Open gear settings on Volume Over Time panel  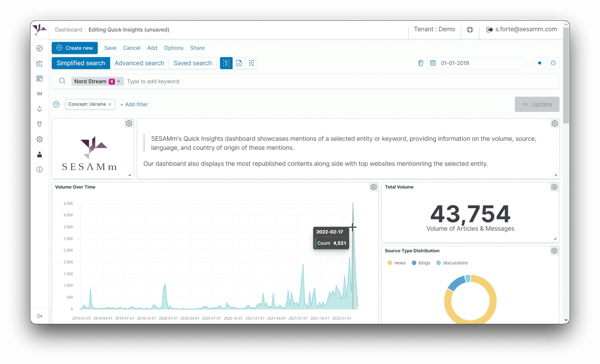[x=373, y=187]
